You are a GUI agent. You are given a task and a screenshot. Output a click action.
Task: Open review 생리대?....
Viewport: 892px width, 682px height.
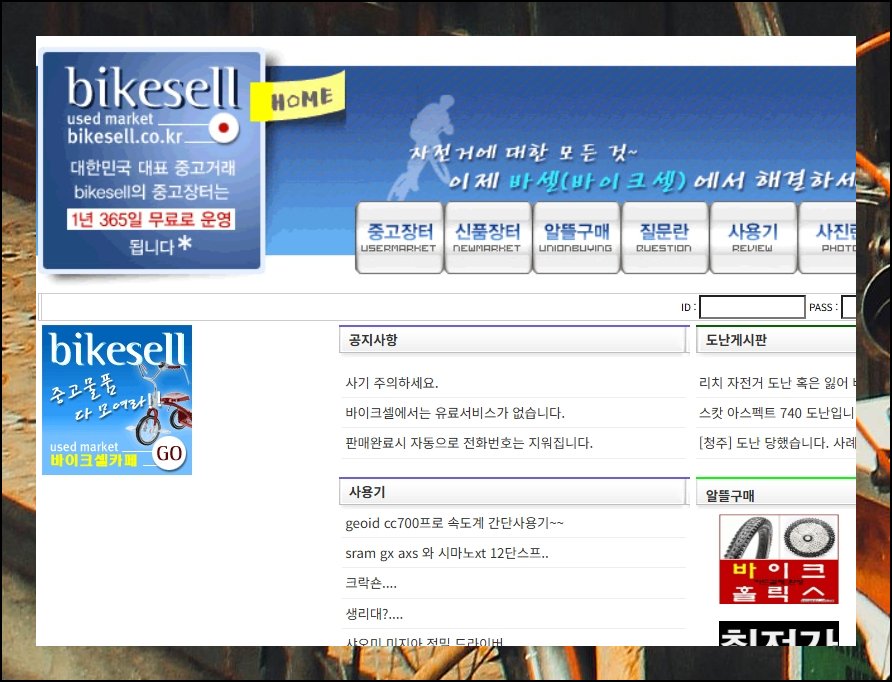tap(374, 614)
